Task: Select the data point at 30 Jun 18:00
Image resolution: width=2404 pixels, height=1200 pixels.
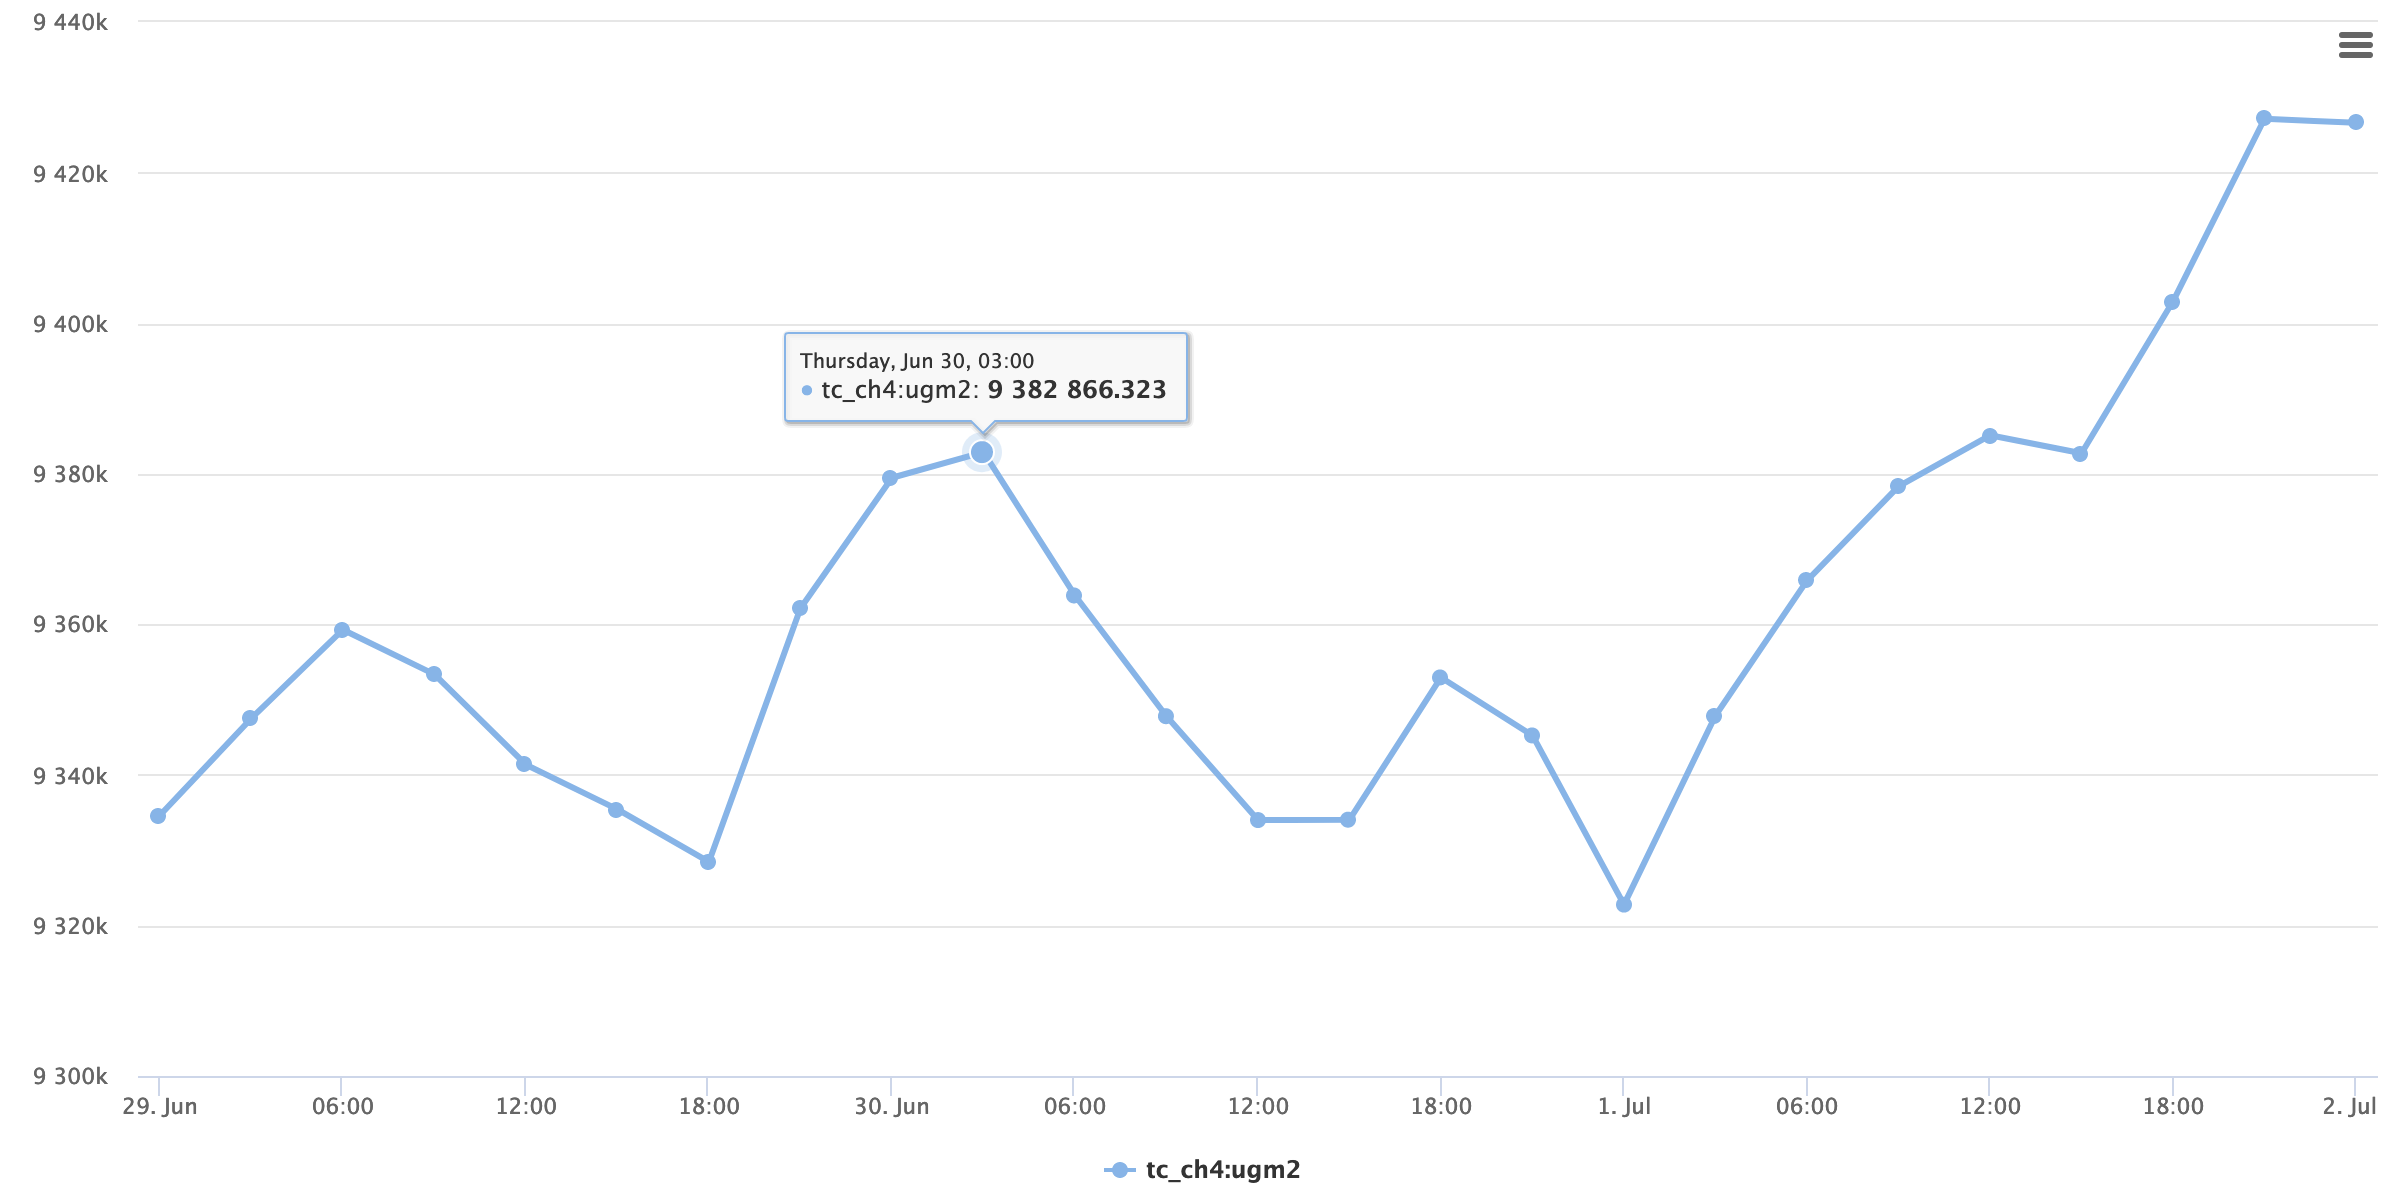Action: pos(1440,678)
